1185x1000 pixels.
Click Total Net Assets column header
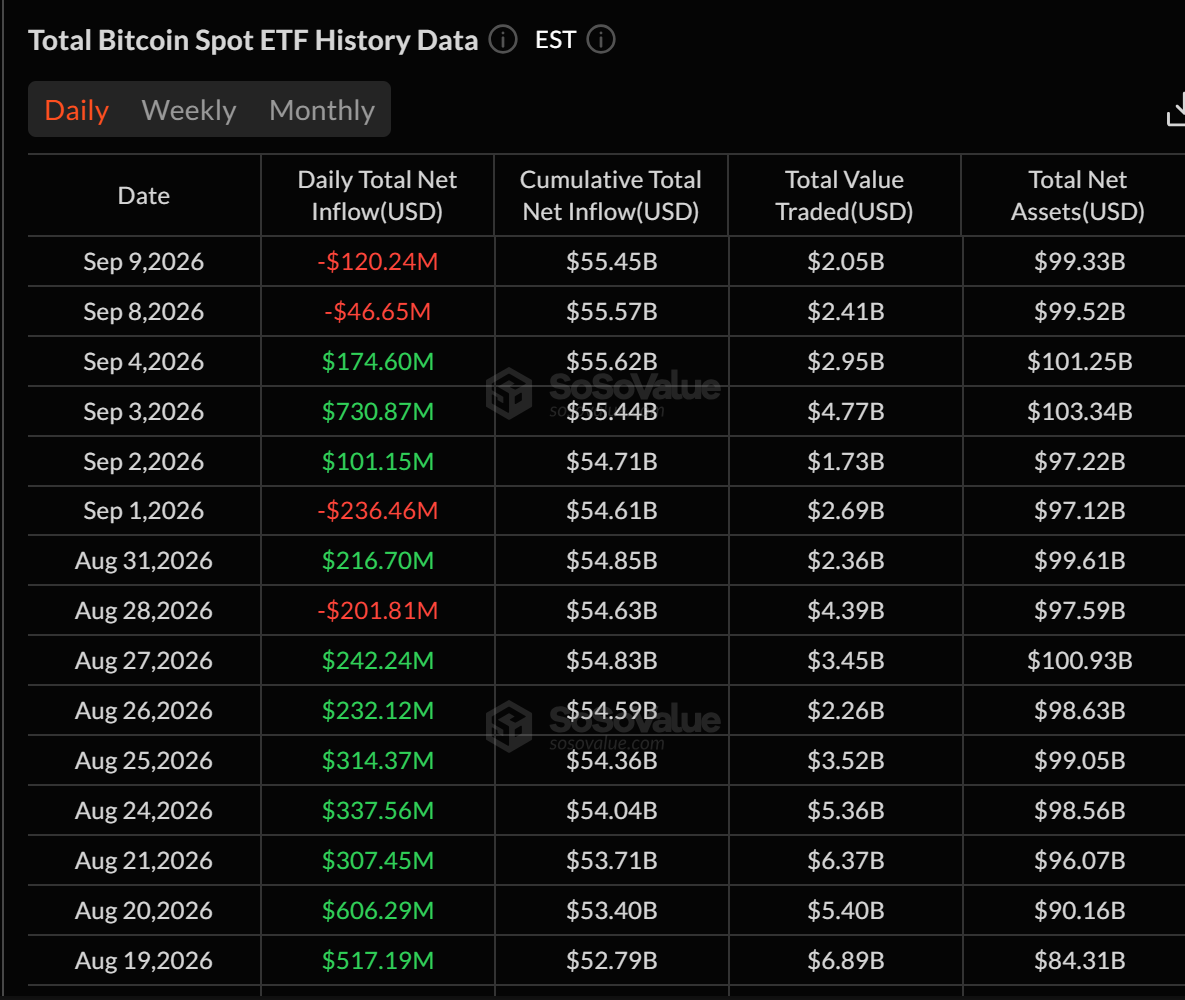point(1078,196)
